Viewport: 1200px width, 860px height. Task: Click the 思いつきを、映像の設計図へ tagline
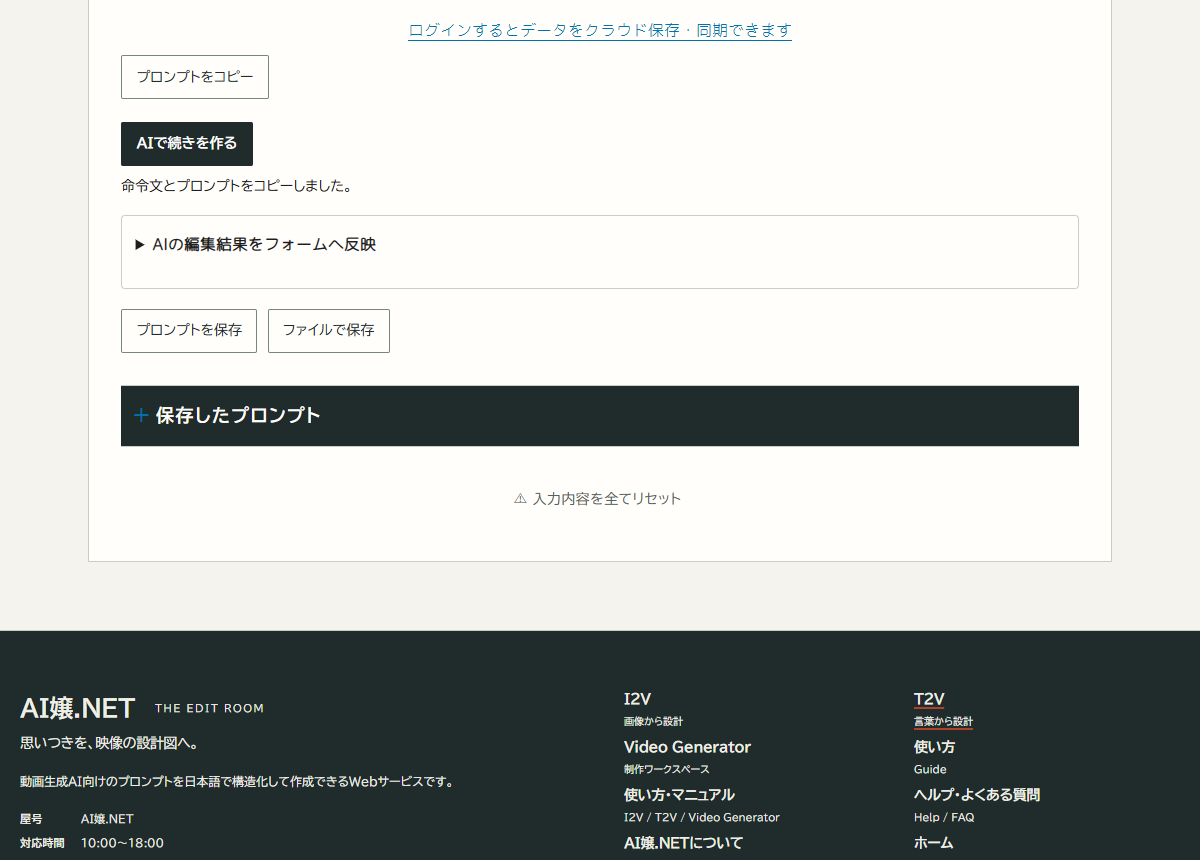(x=109, y=744)
